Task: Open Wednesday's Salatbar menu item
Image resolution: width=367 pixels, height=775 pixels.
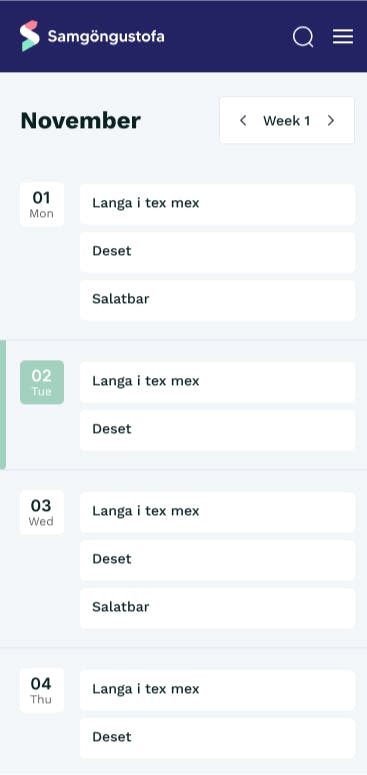Action: [217, 608]
